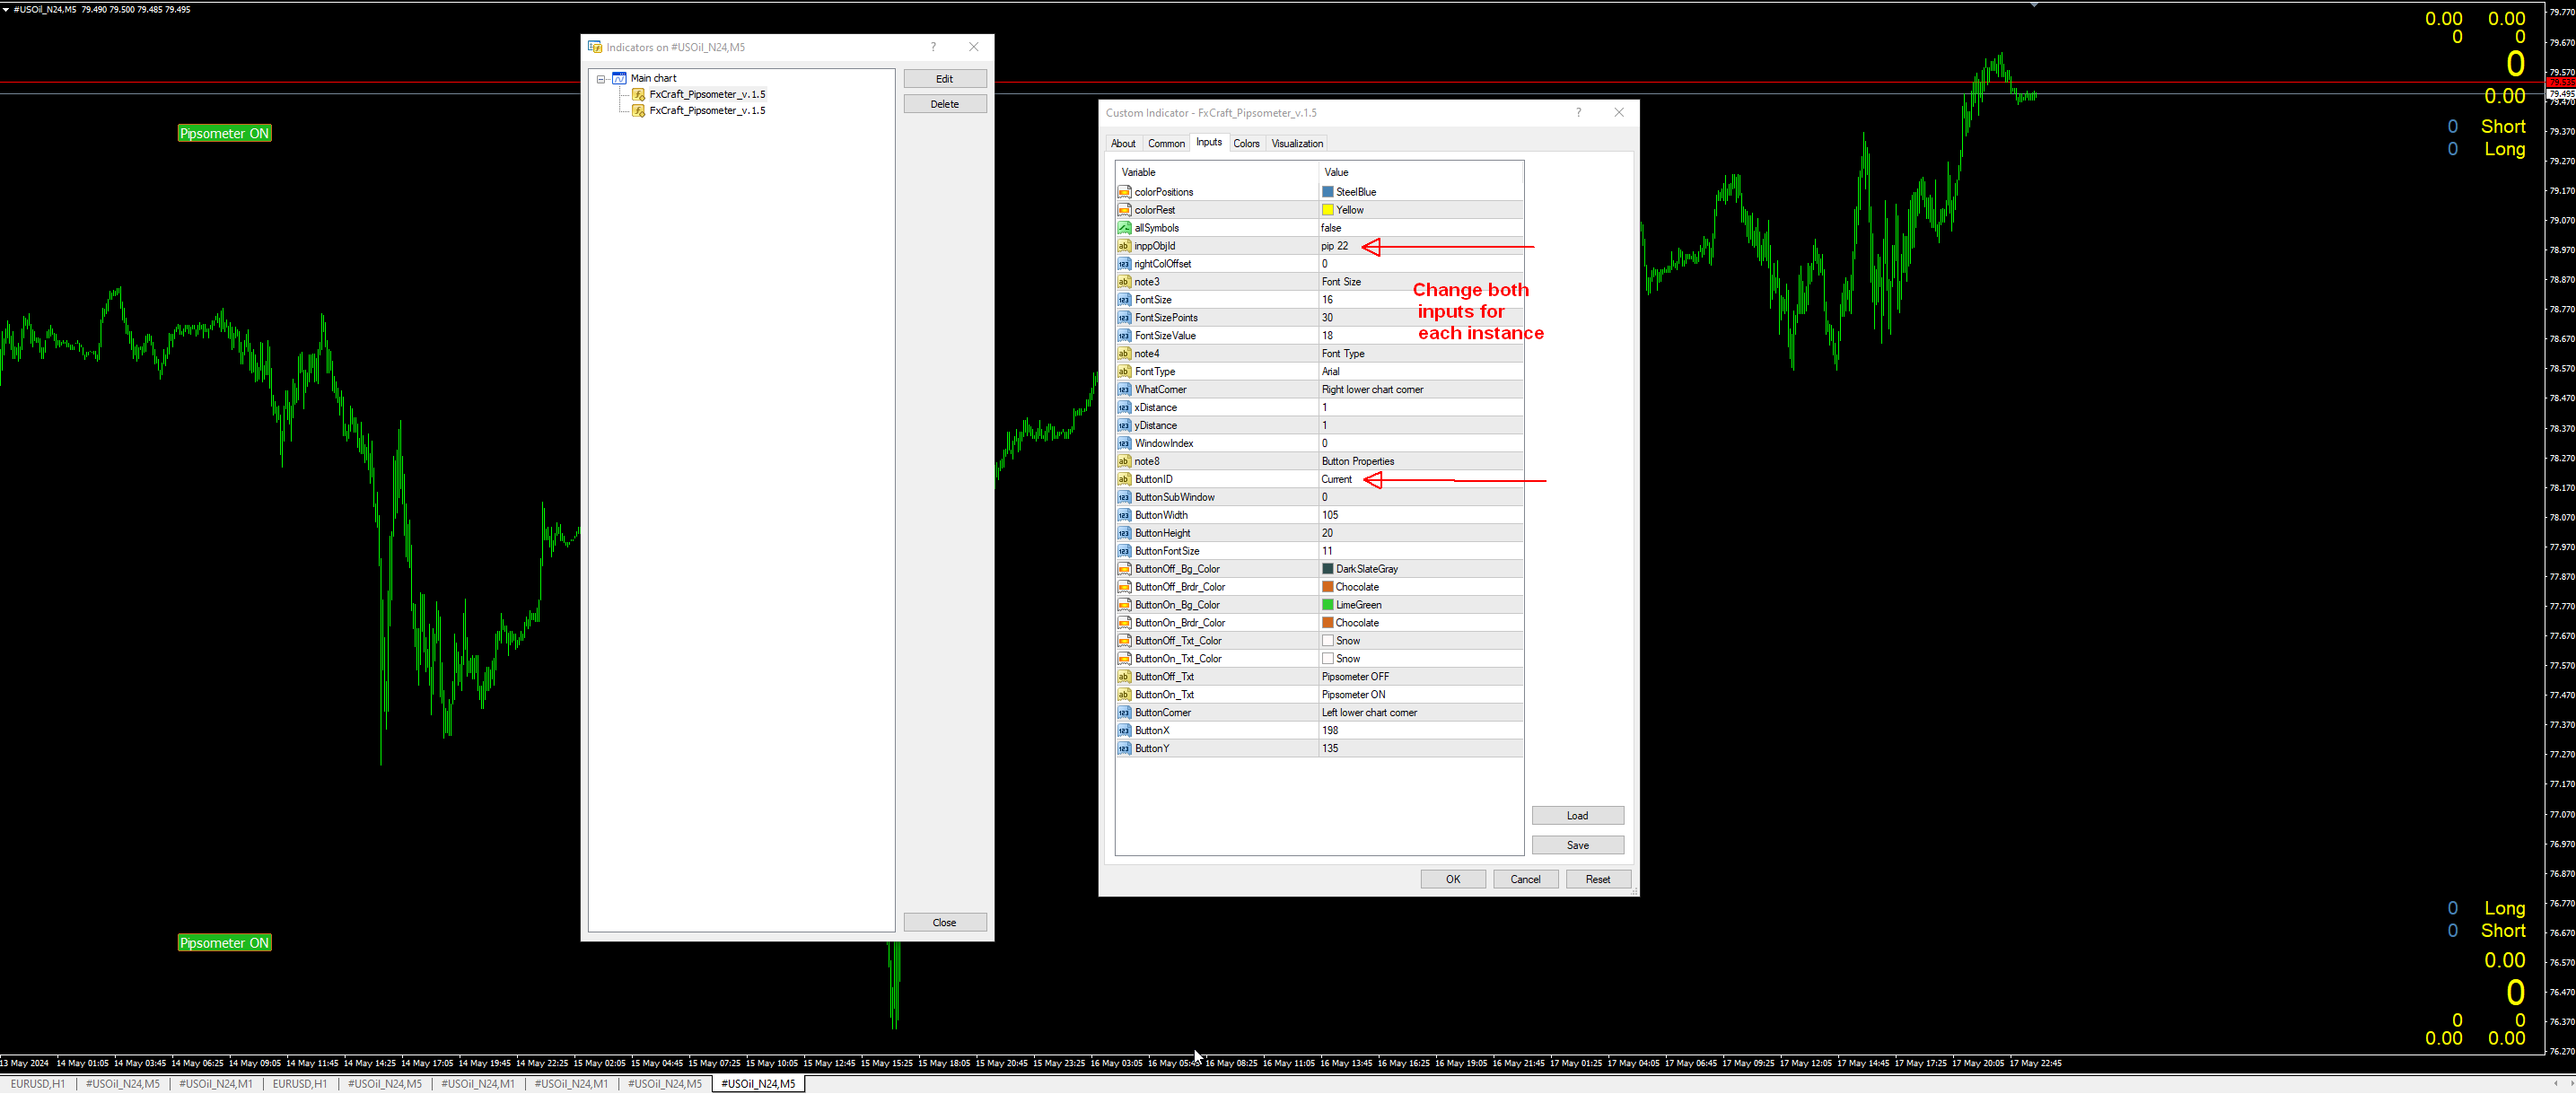
Task: Click the FontSize integer row icon
Action: click(1124, 300)
